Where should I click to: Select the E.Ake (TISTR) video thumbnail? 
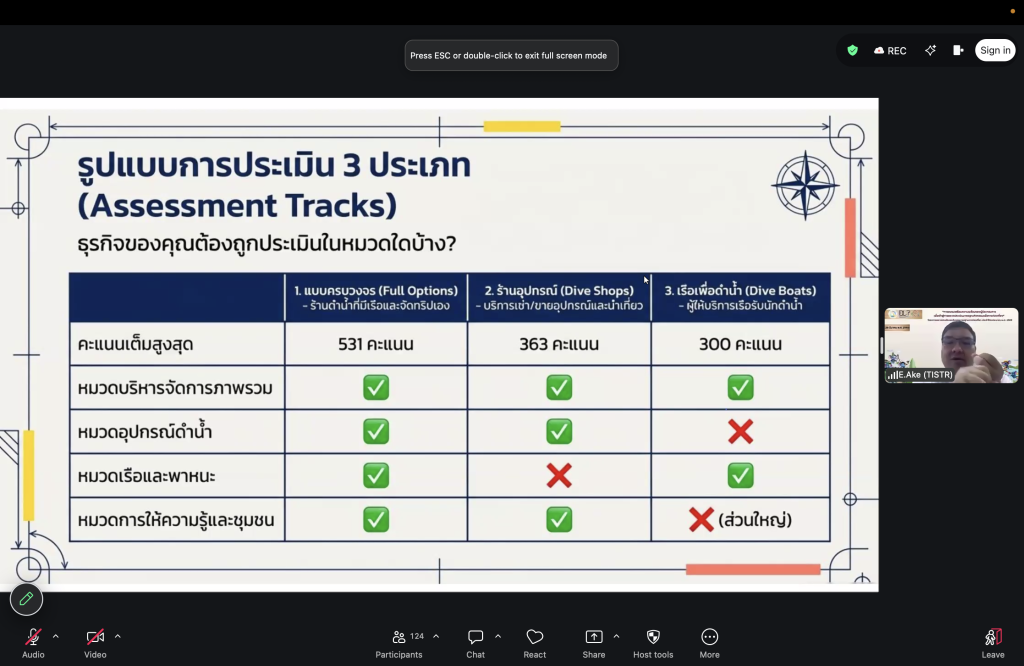950,345
